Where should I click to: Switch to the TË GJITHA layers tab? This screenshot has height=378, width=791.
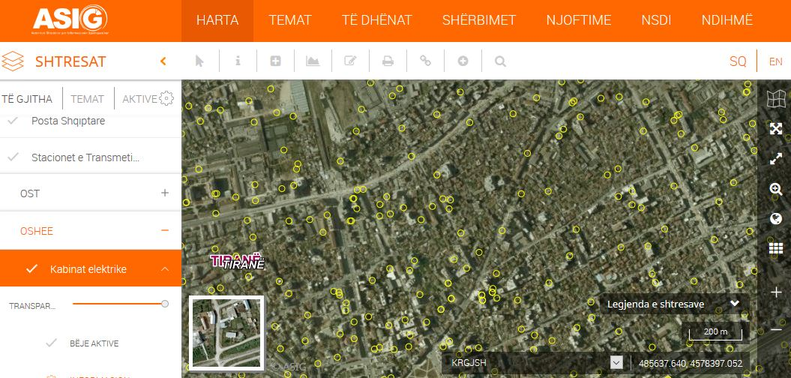27,99
